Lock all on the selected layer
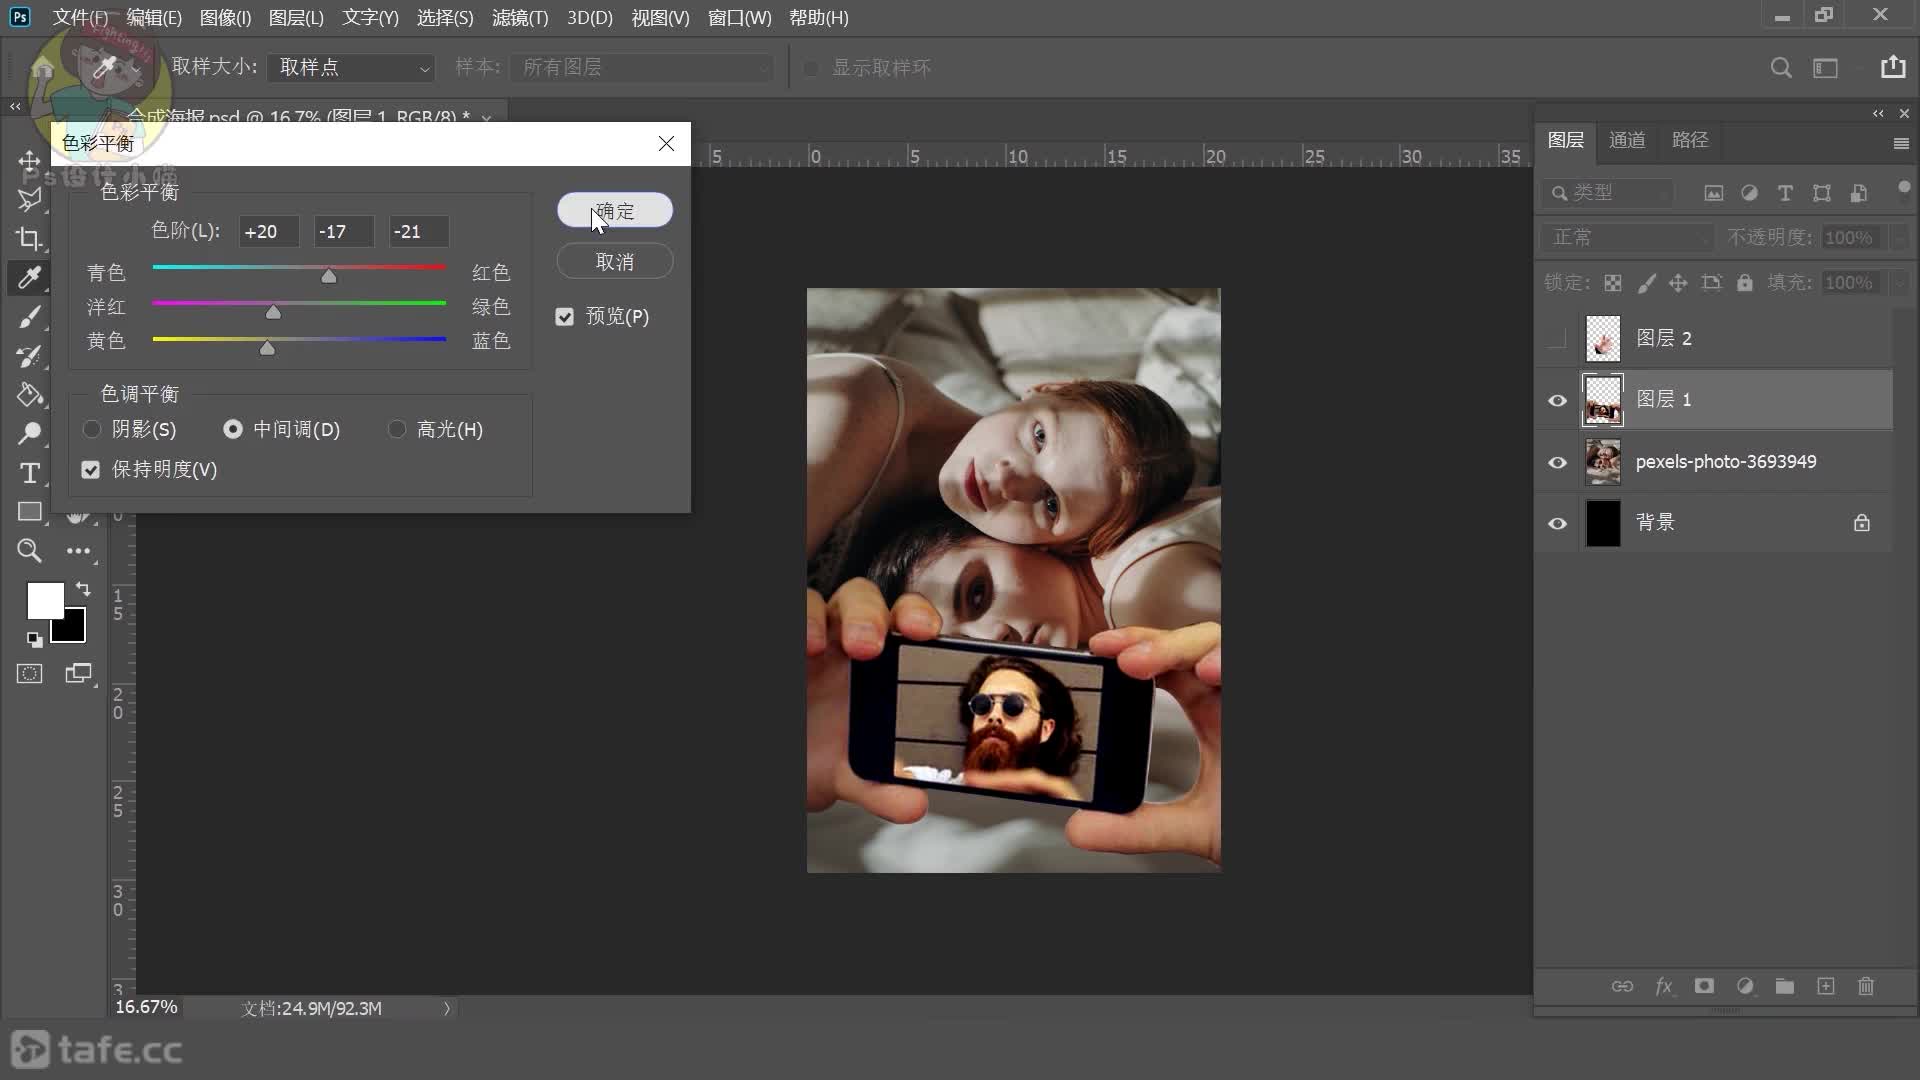This screenshot has width=1920, height=1080. coord(1744,283)
